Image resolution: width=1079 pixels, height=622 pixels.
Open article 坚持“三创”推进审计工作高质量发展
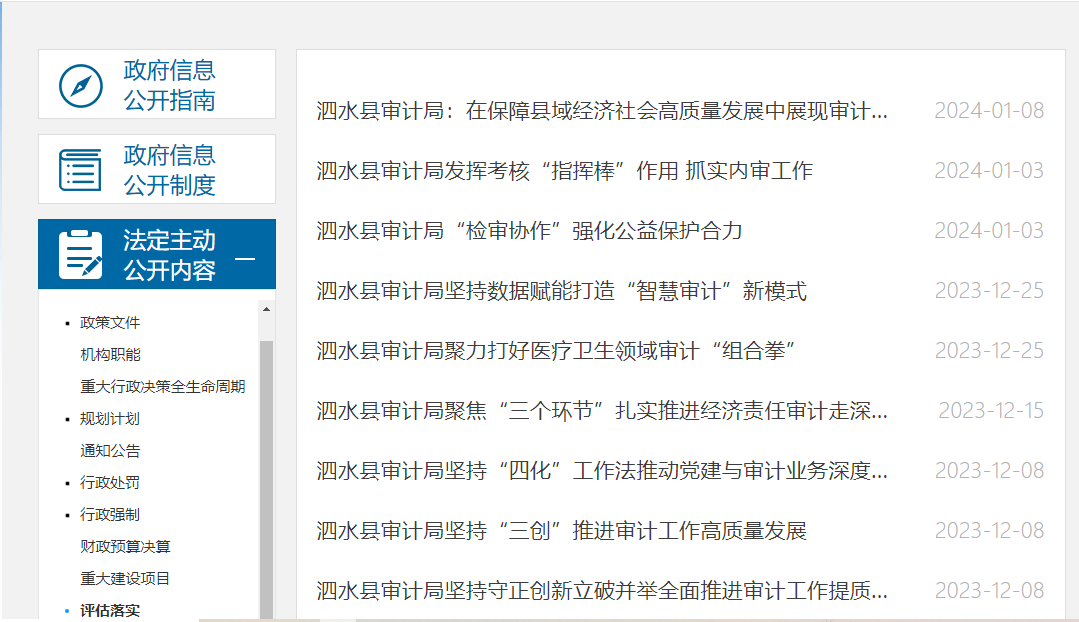coord(562,530)
